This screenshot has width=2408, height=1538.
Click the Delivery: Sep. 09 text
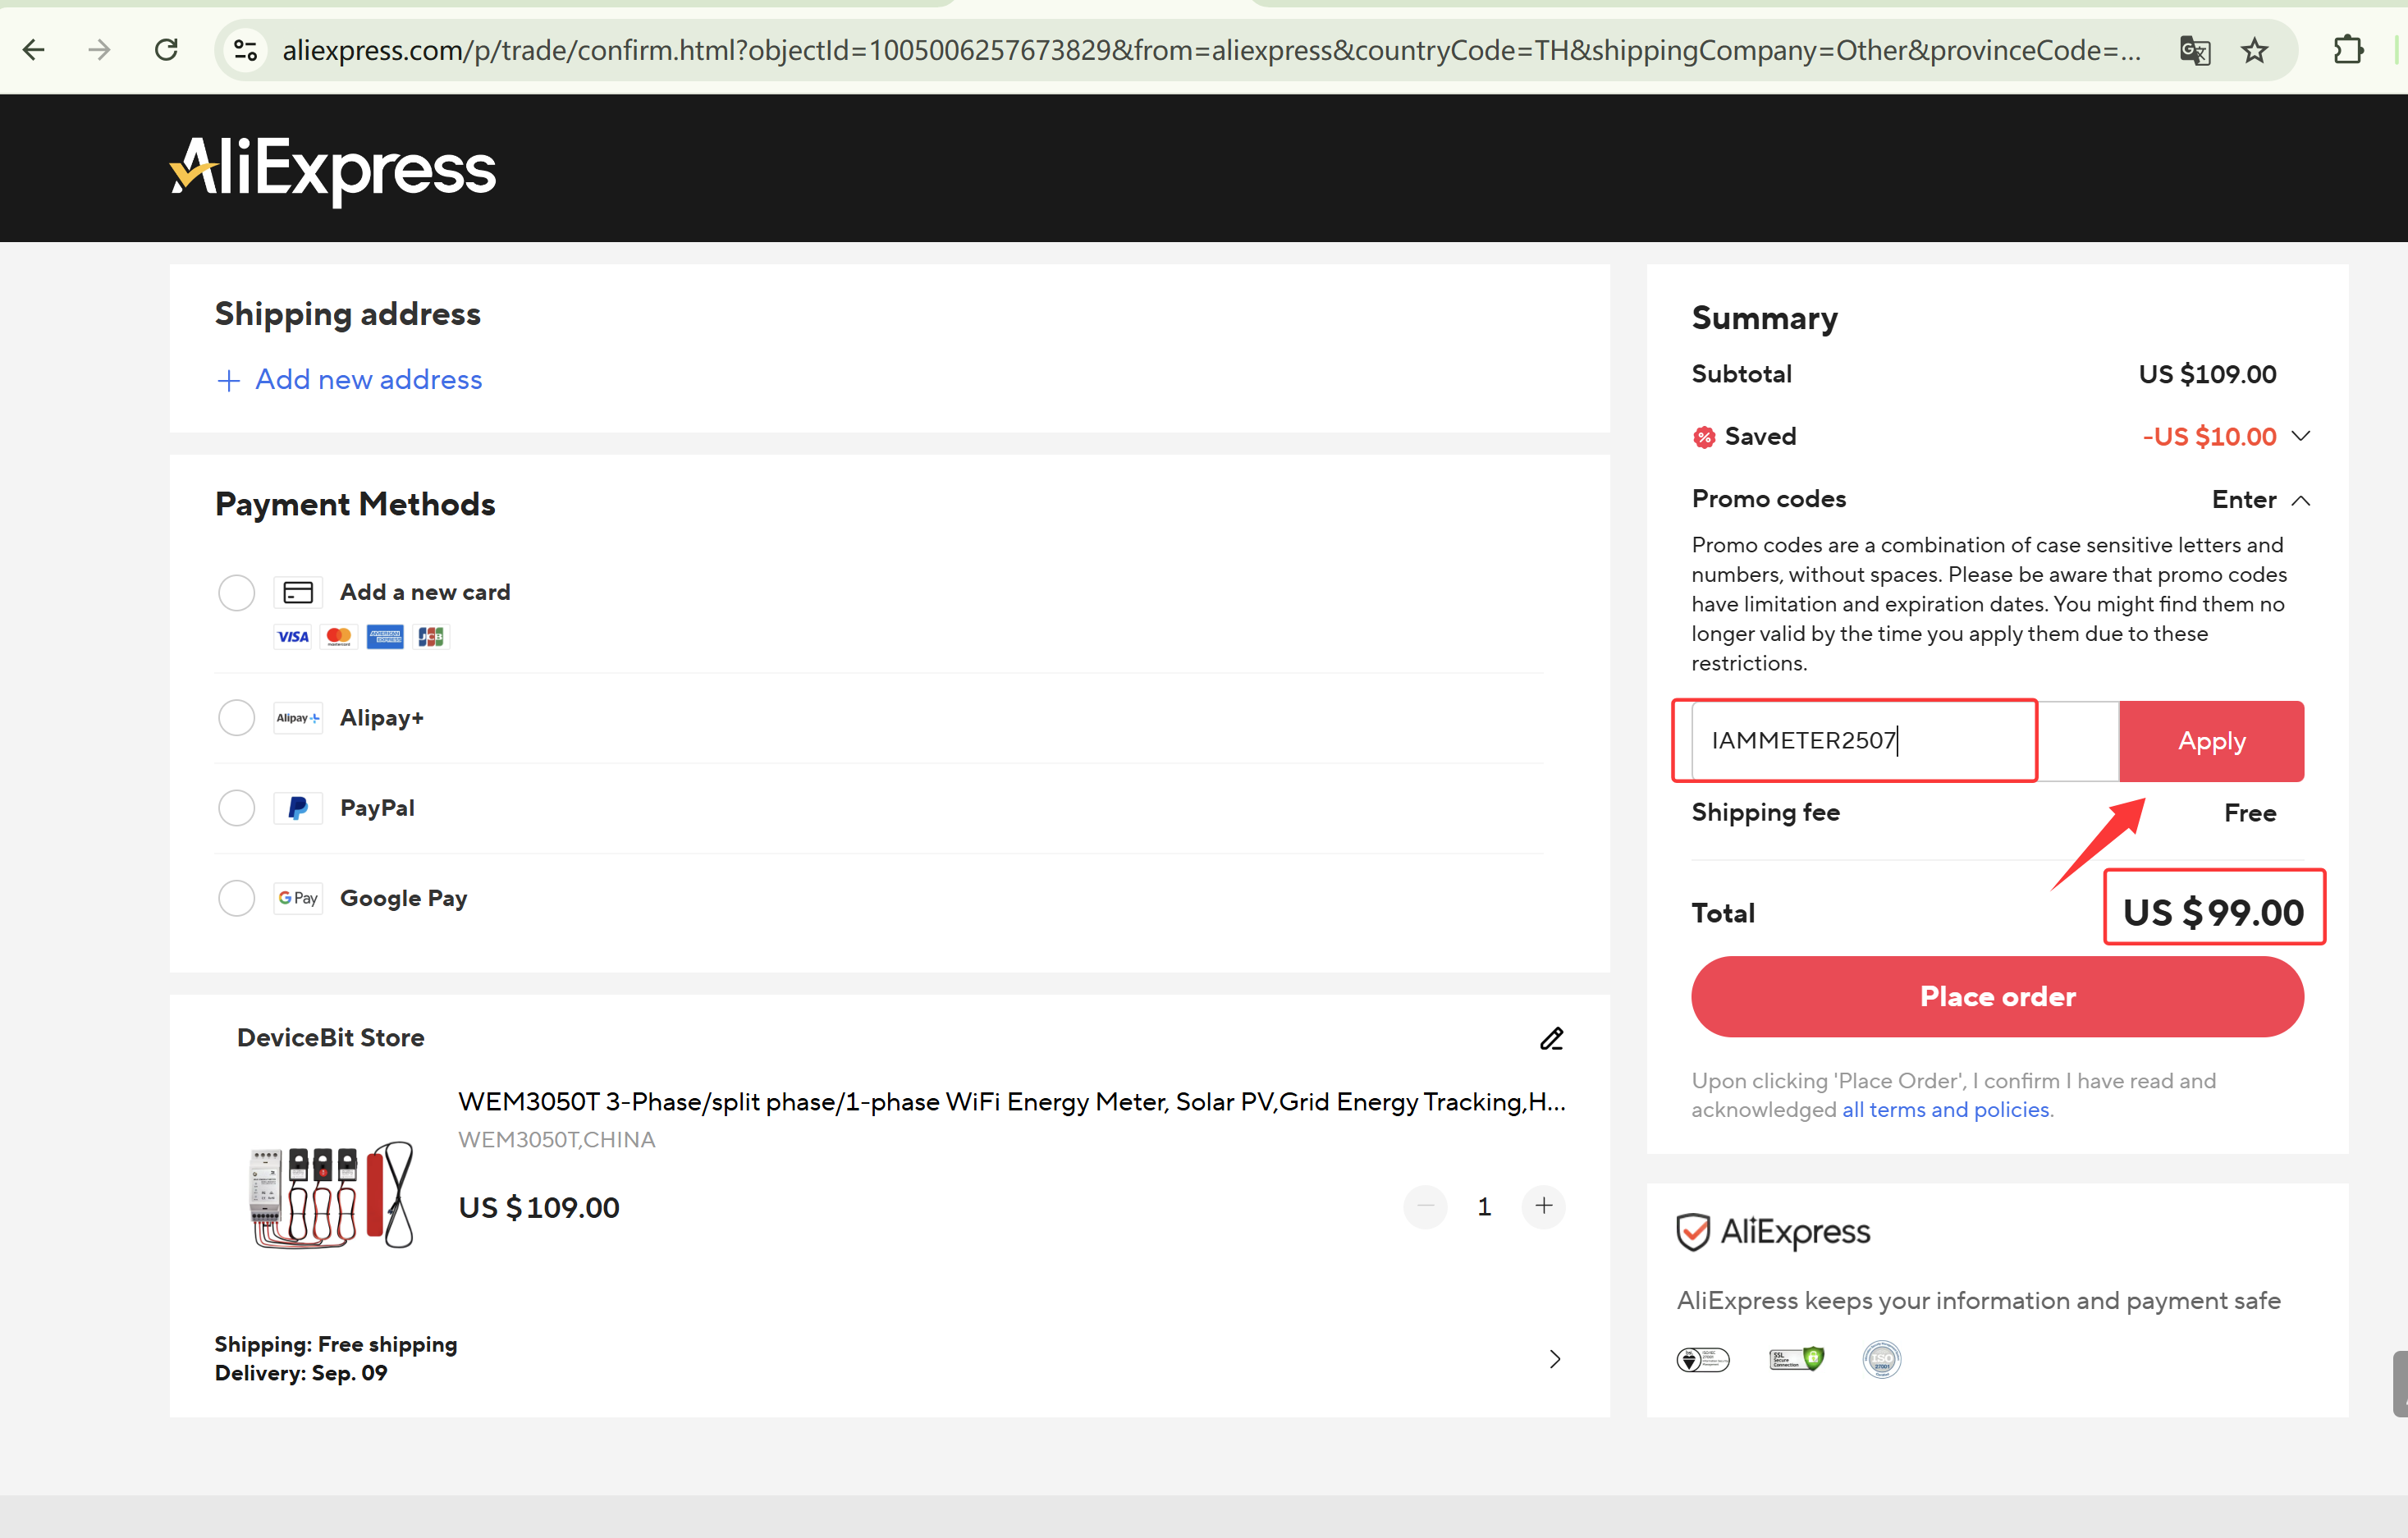(301, 1373)
